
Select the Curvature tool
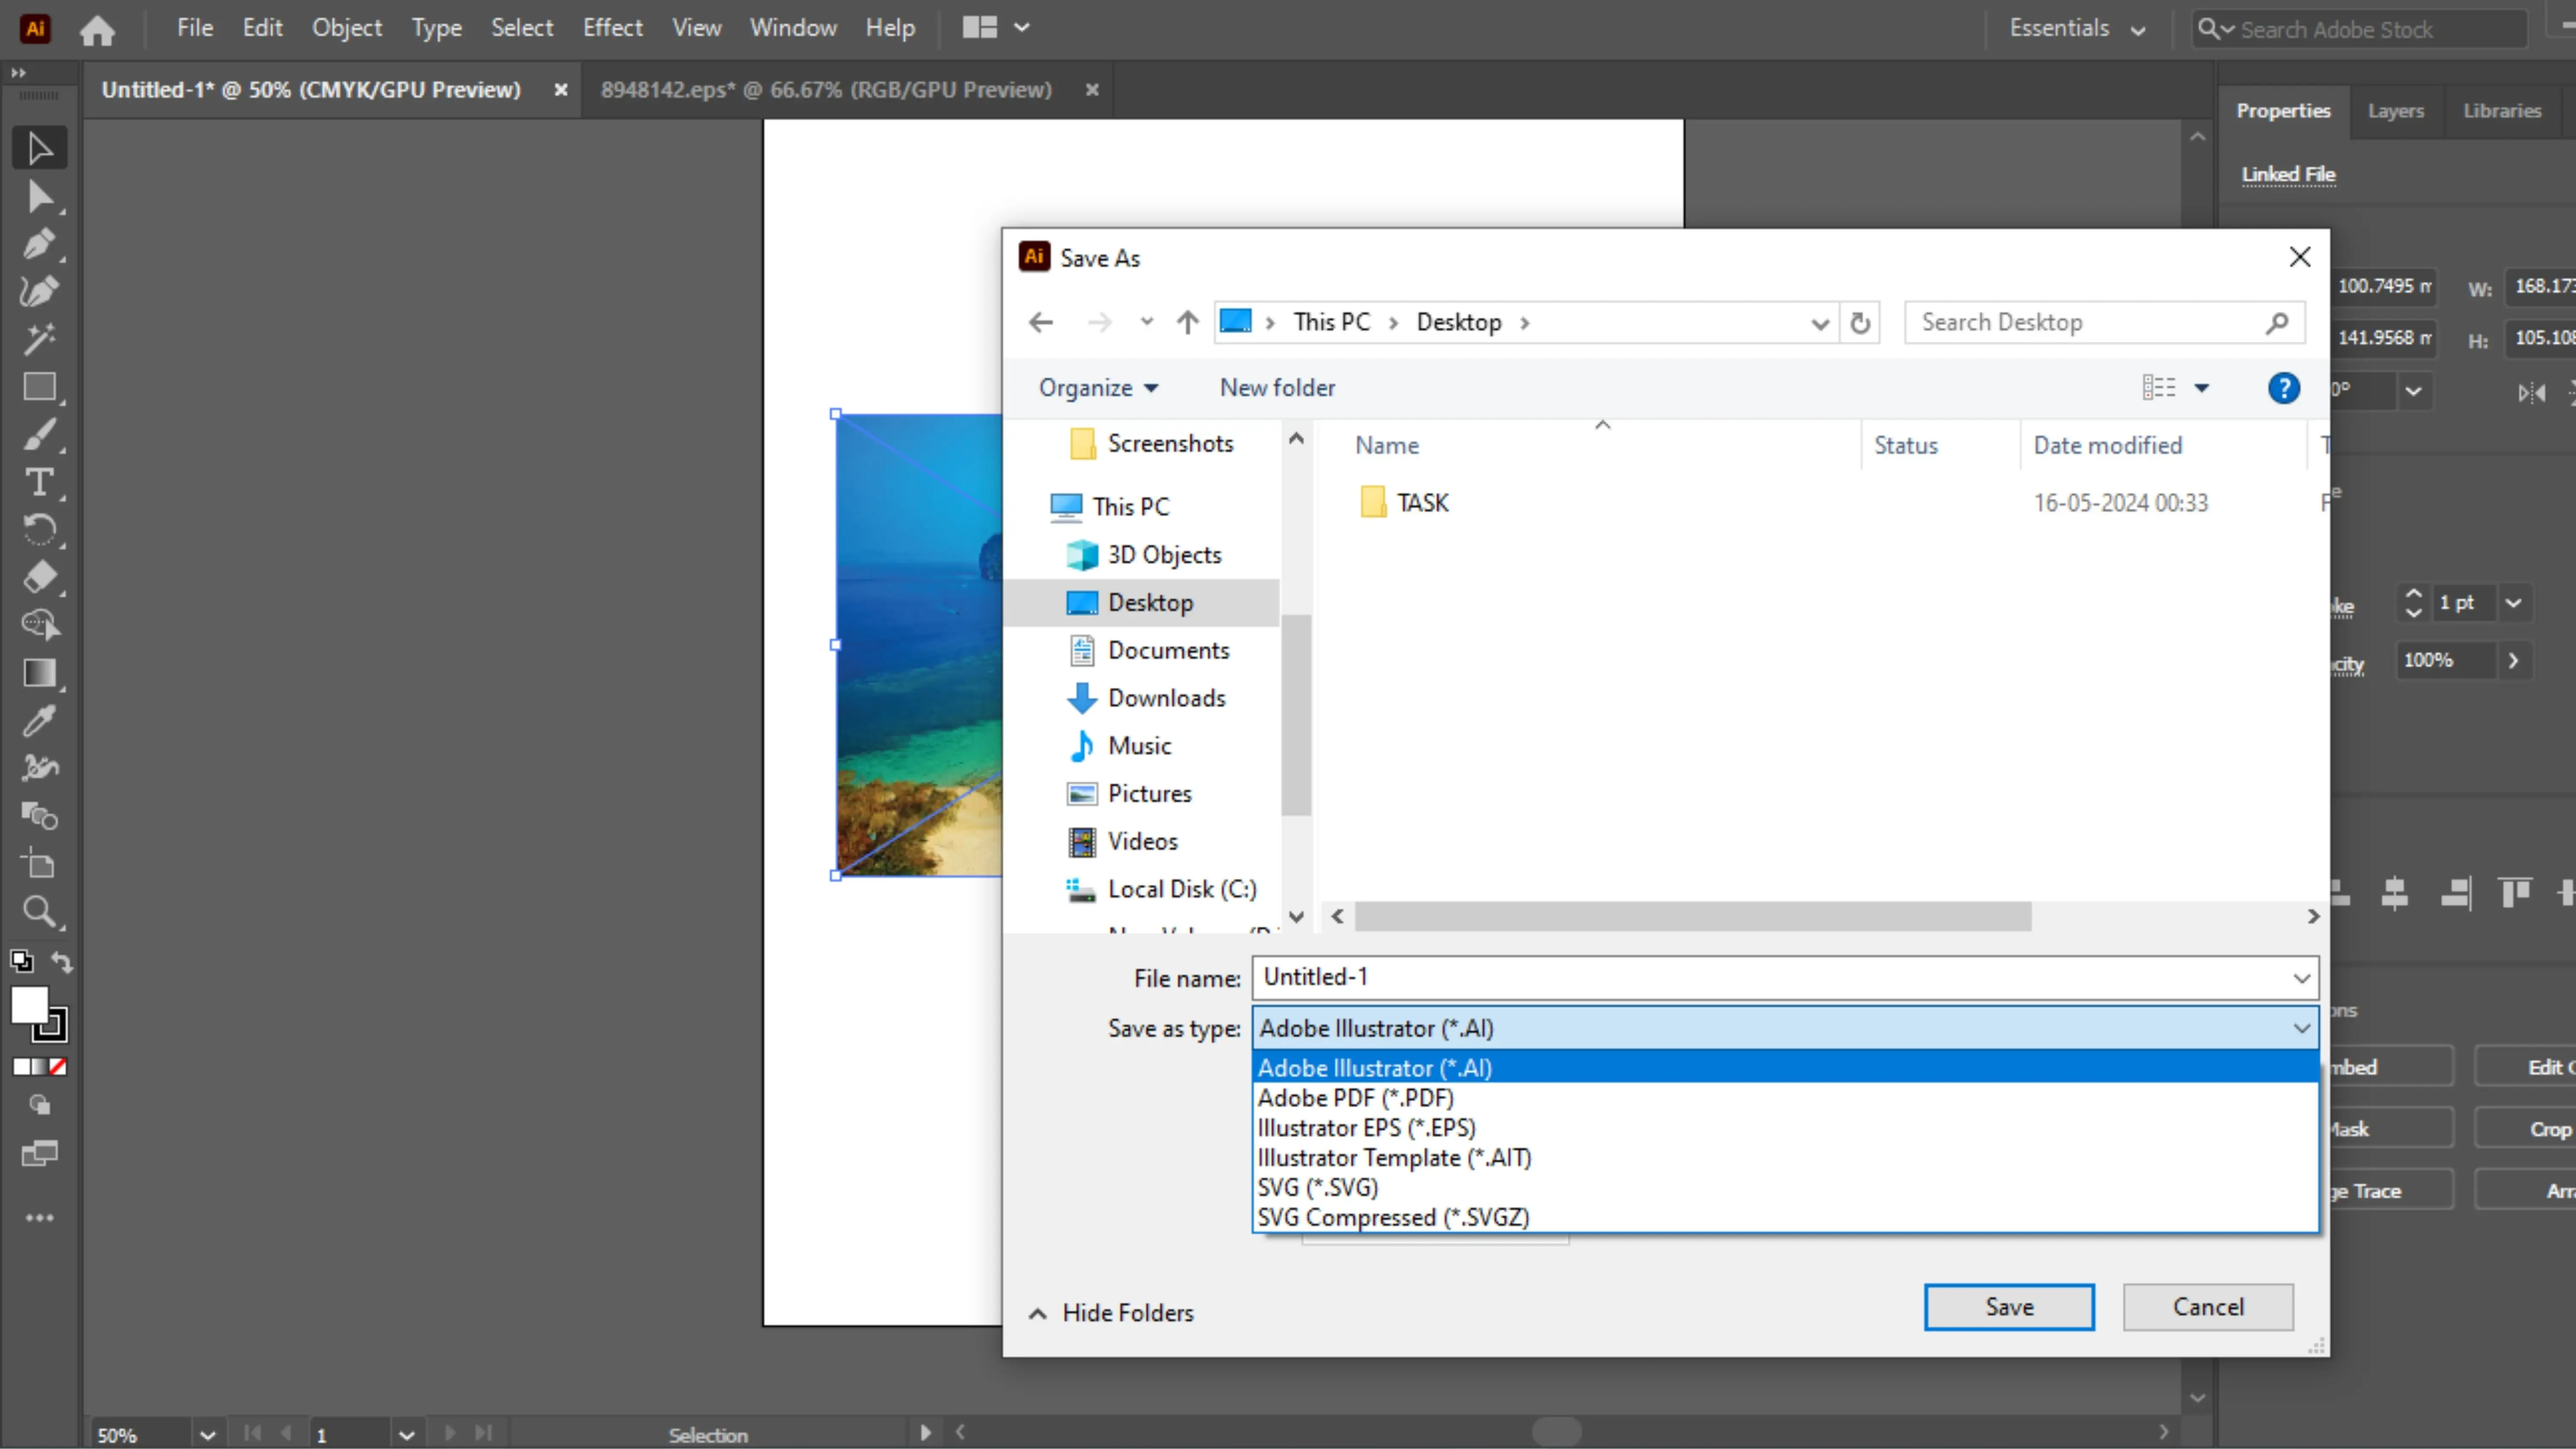click(x=40, y=291)
